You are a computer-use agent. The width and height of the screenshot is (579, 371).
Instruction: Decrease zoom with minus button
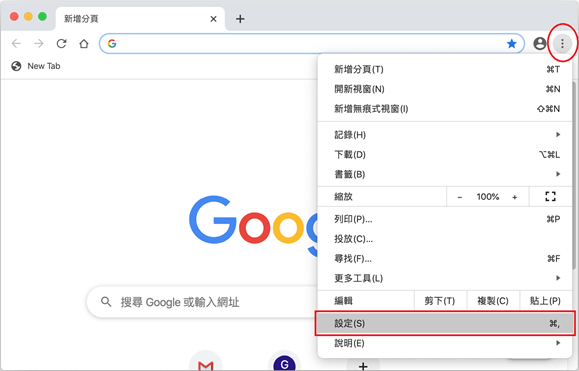459,197
